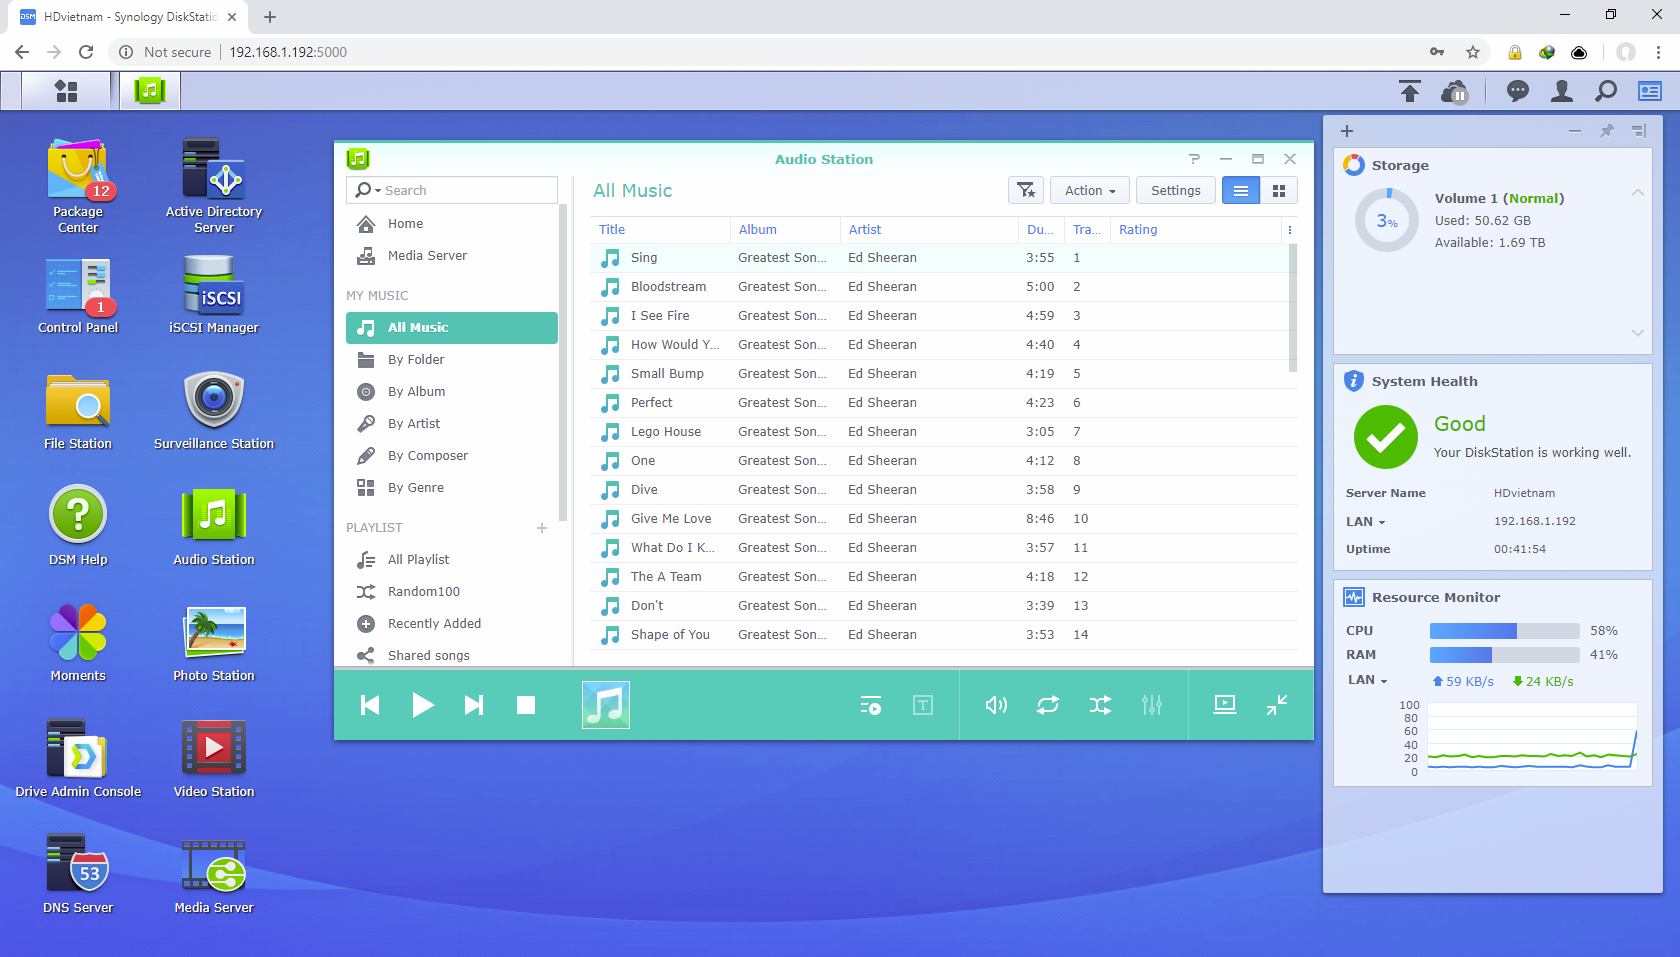Switch to list view
This screenshot has height=957, width=1680.
click(1241, 190)
